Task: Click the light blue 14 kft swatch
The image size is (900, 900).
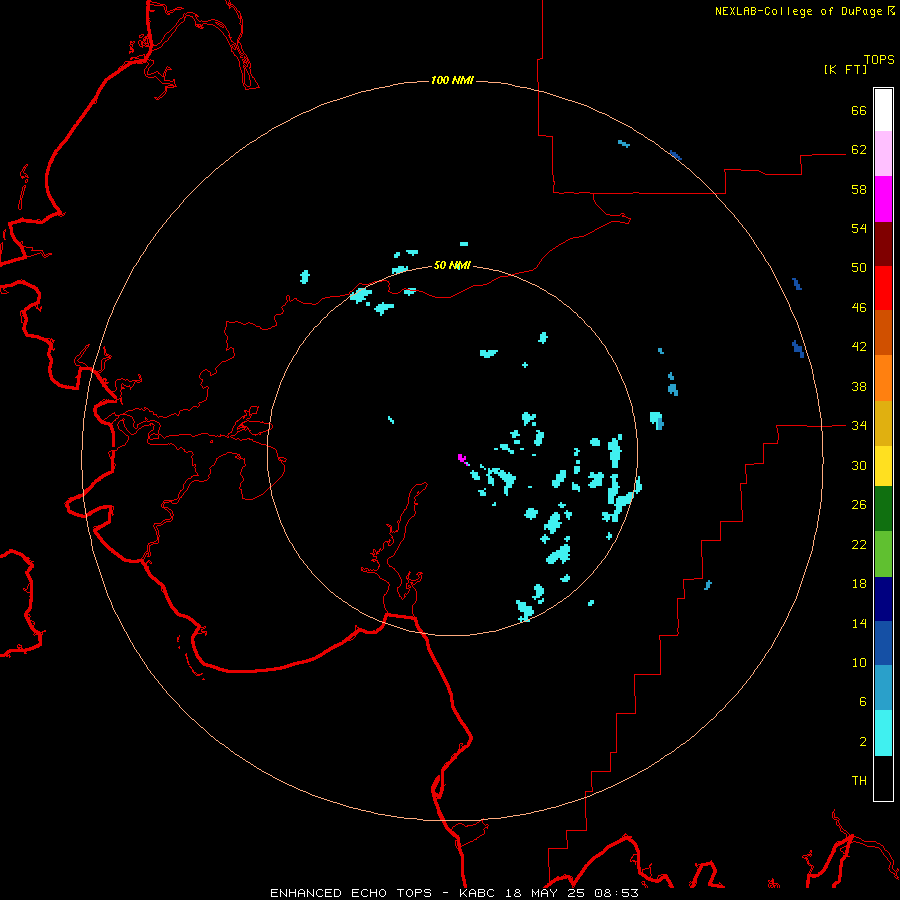Action: (883, 688)
